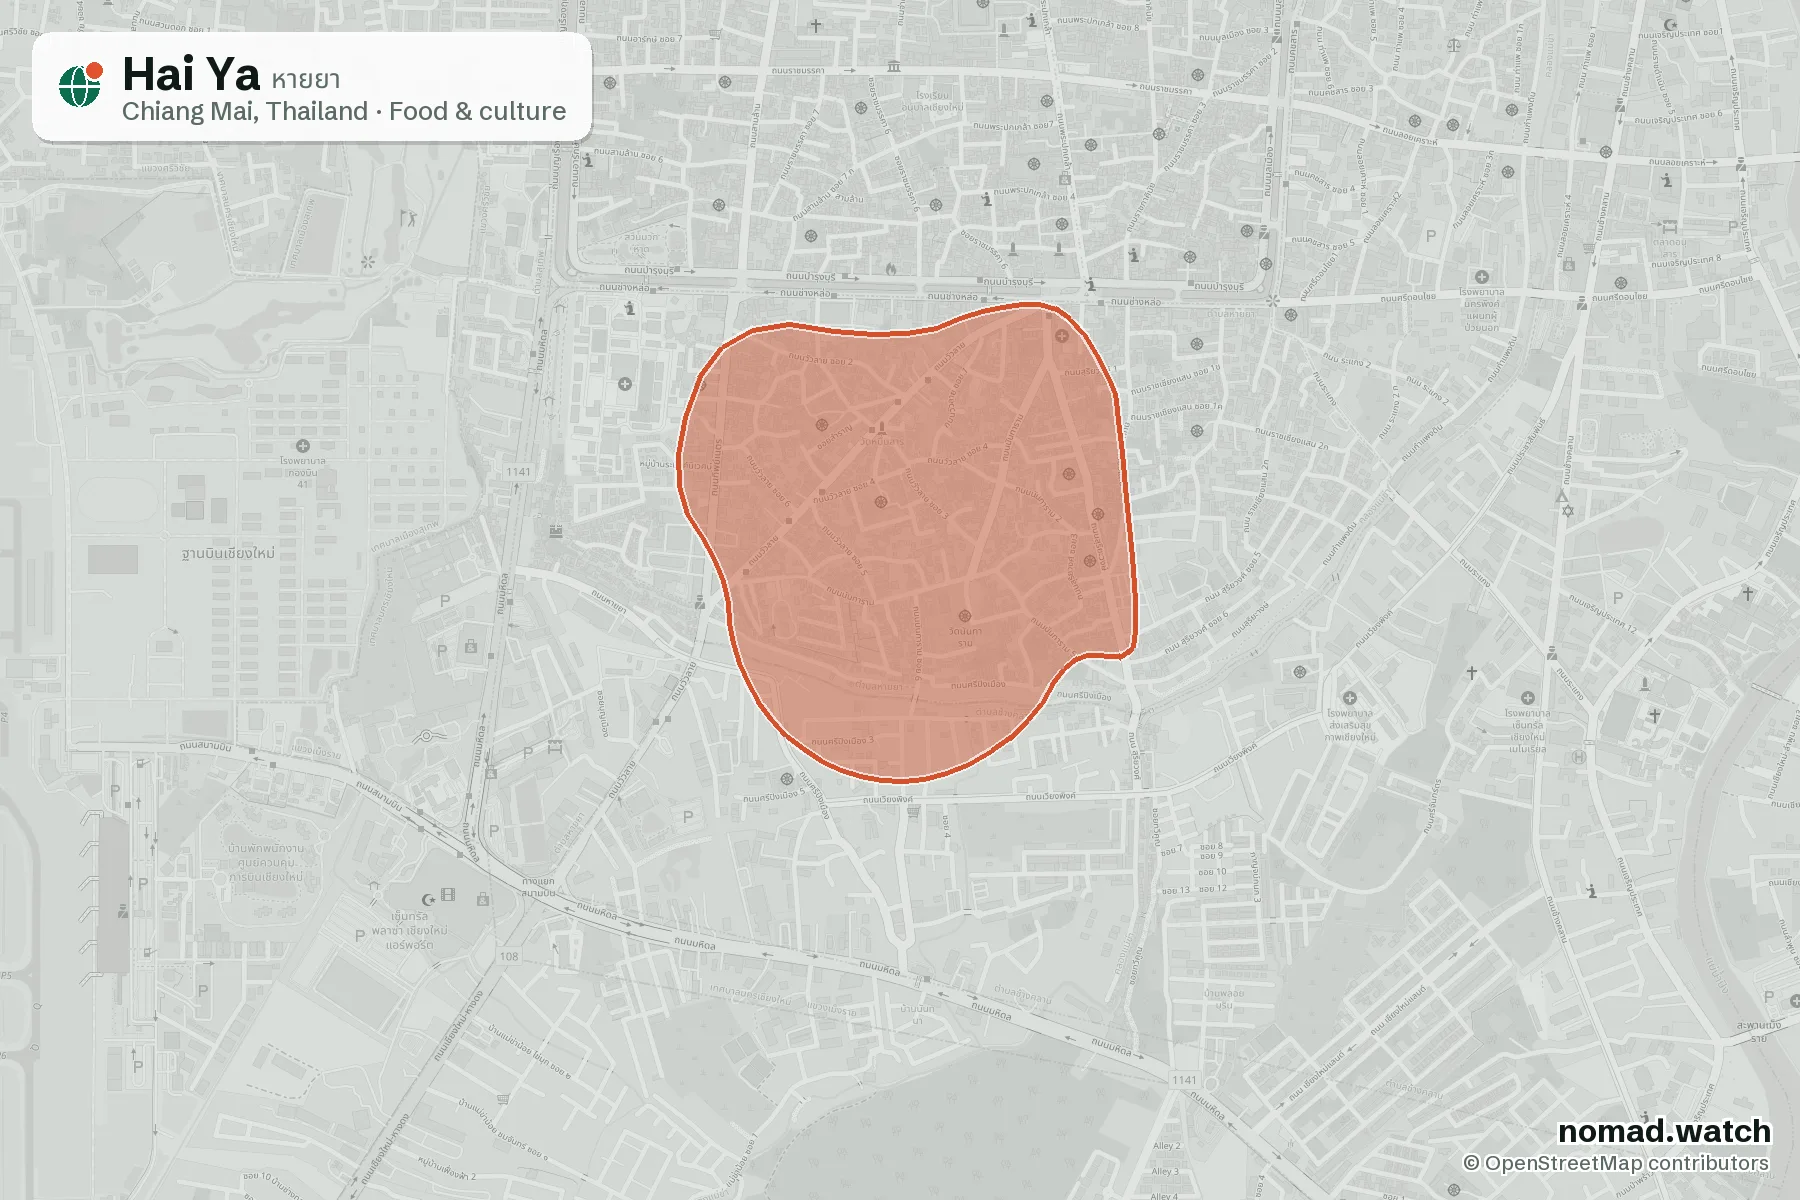Click the "Alley 3" street label

click(1166, 1171)
